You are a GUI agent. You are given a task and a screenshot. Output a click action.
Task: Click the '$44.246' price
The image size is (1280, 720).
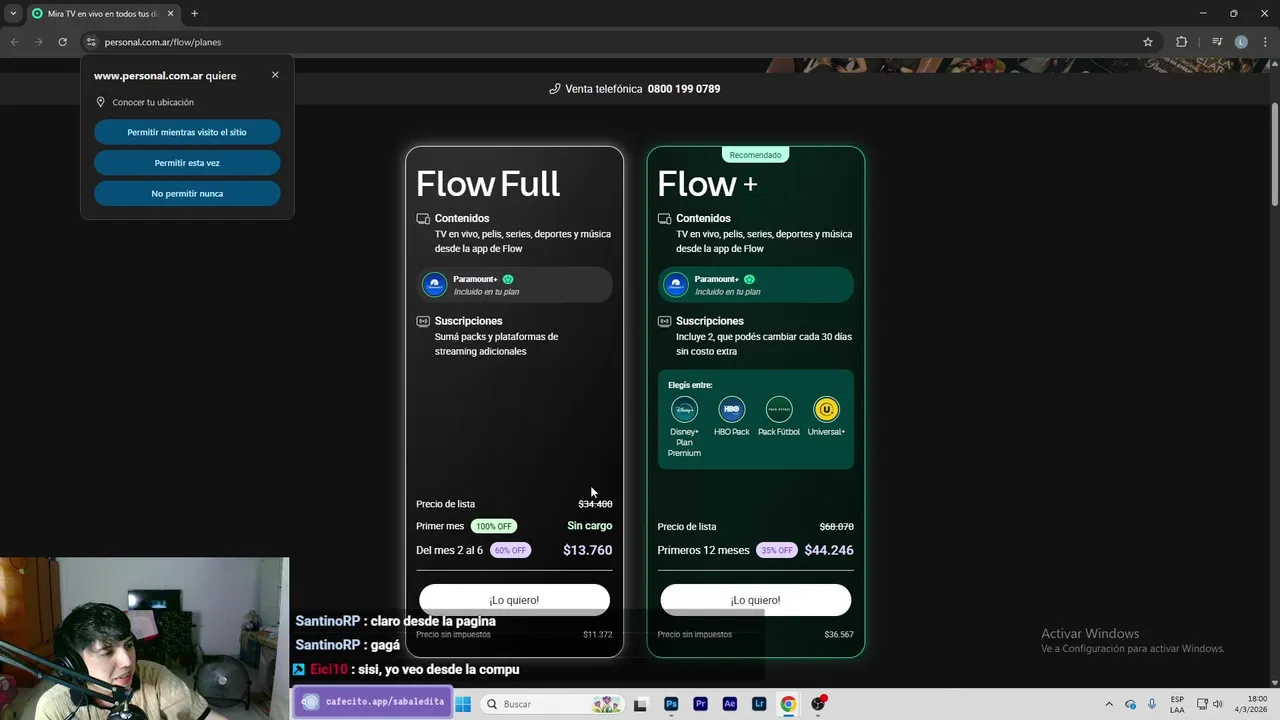829,550
